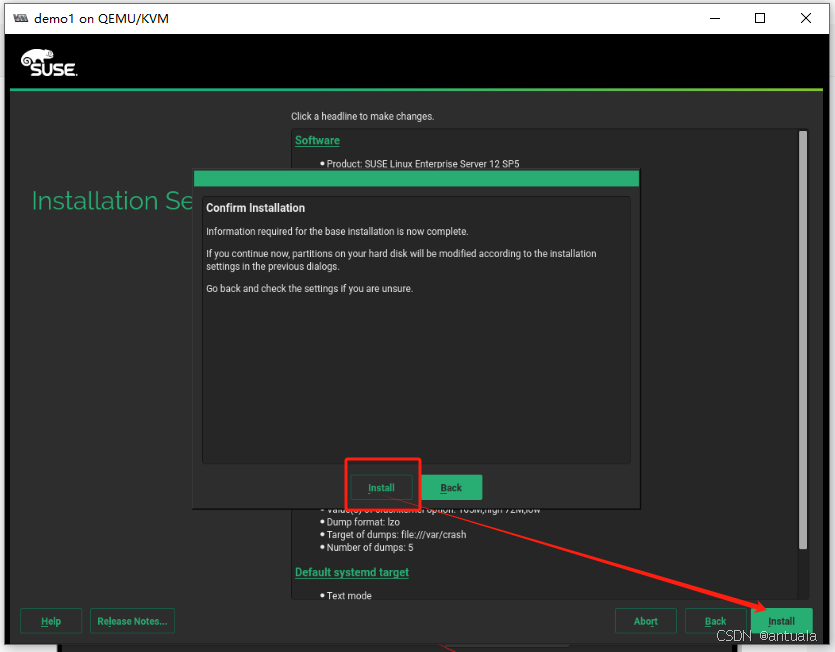Image resolution: width=835 pixels, height=652 pixels.
Task: Click the 'Go back and check the settings' sentence
Action: (x=309, y=289)
